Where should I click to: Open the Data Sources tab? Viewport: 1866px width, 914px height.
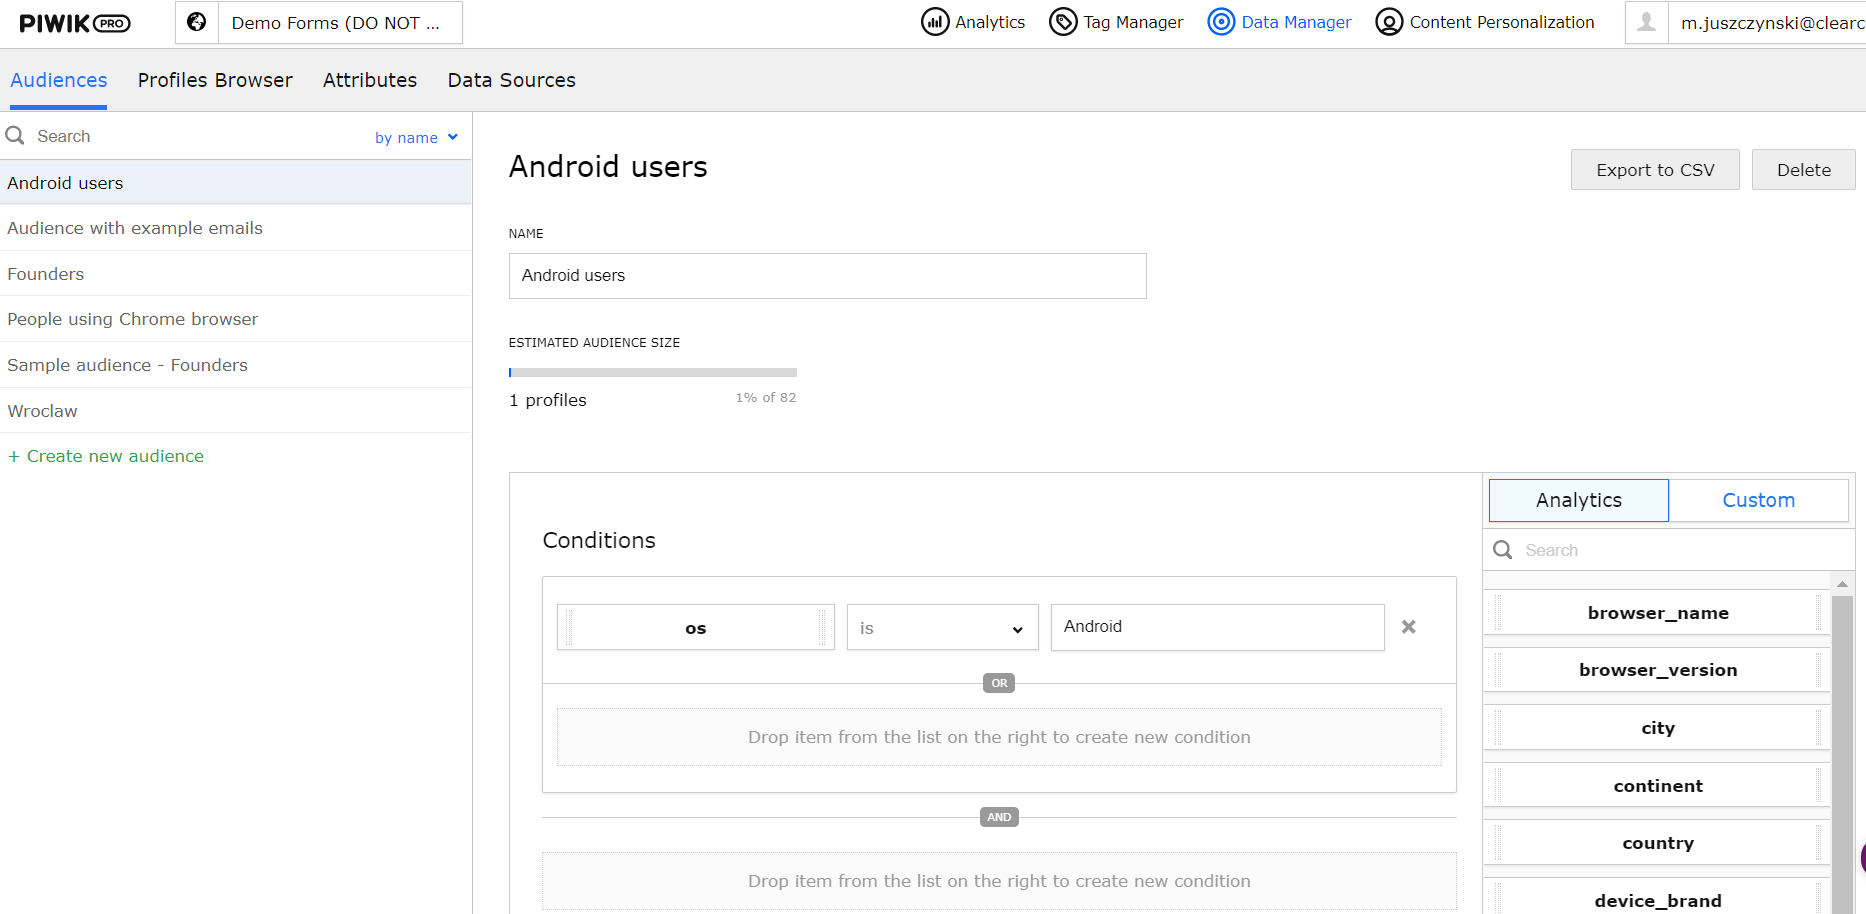[x=511, y=80]
